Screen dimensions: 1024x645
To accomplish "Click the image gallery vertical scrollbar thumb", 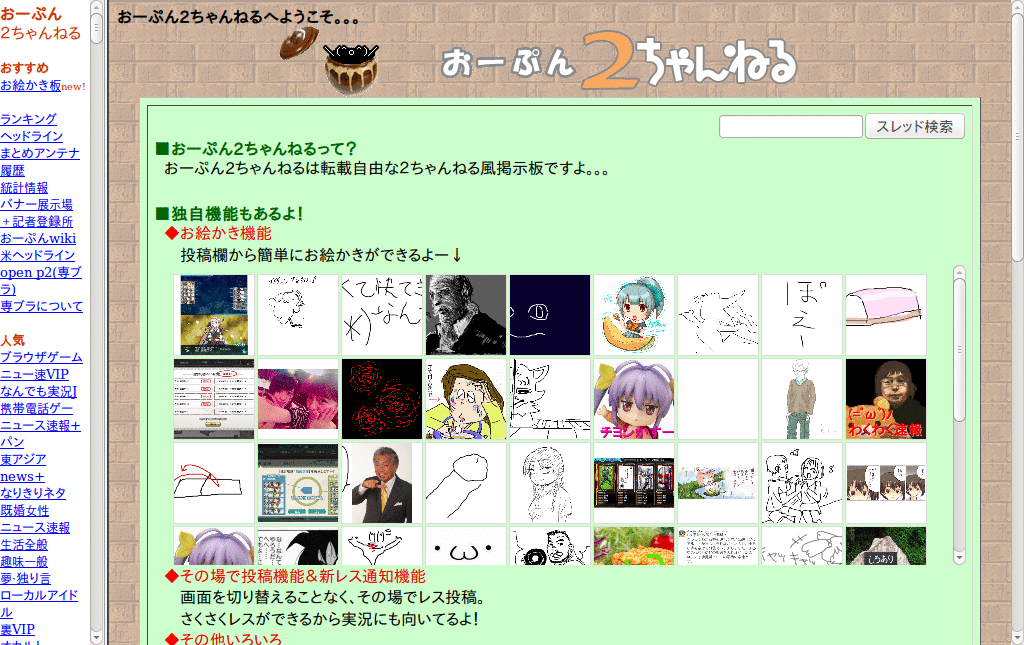I will (959, 350).
